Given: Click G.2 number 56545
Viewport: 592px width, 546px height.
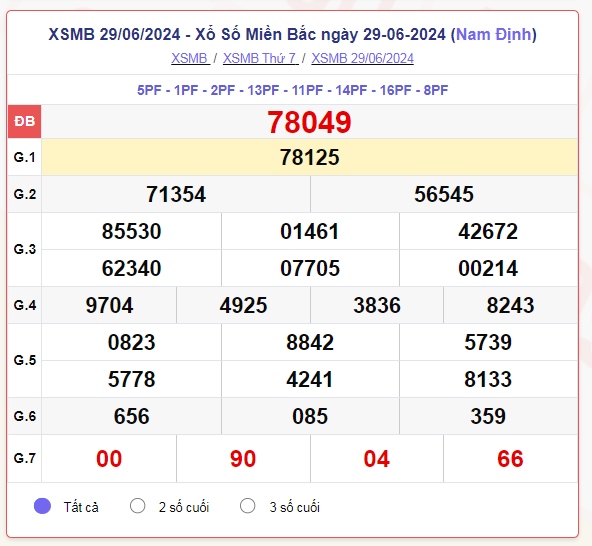Looking at the screenshot, I should 444,194.
